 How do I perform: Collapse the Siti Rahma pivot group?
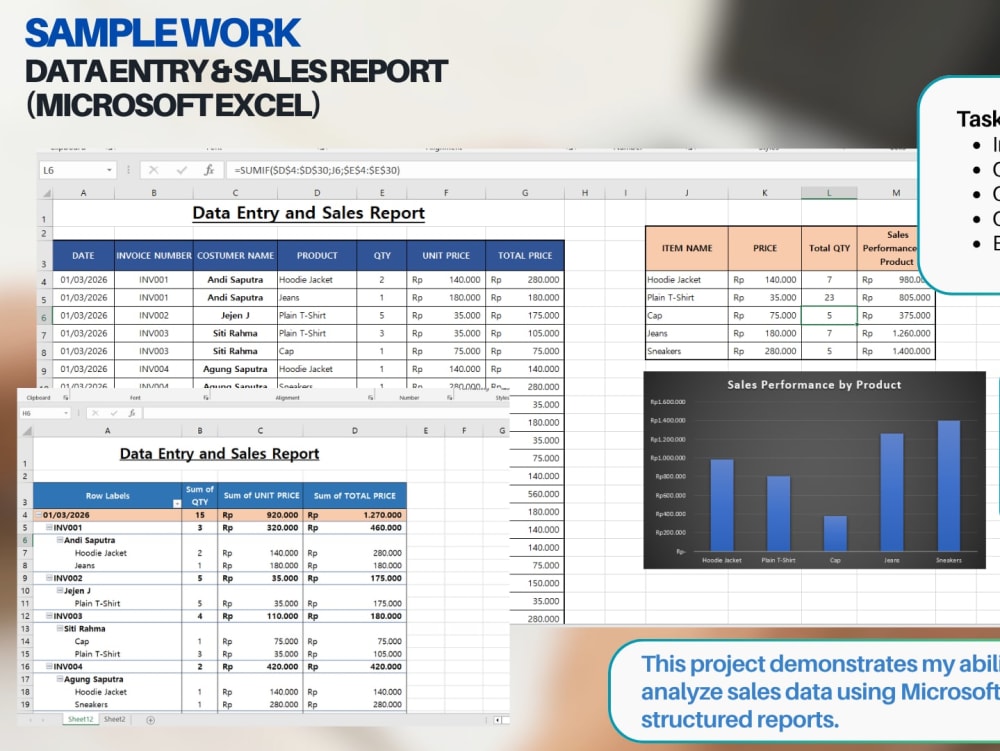[x=60, y=628]
